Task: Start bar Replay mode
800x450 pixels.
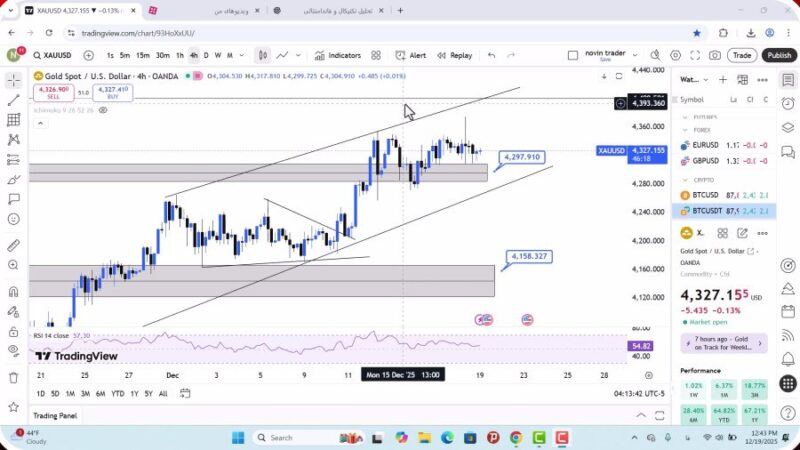Action: click(454, 55)
